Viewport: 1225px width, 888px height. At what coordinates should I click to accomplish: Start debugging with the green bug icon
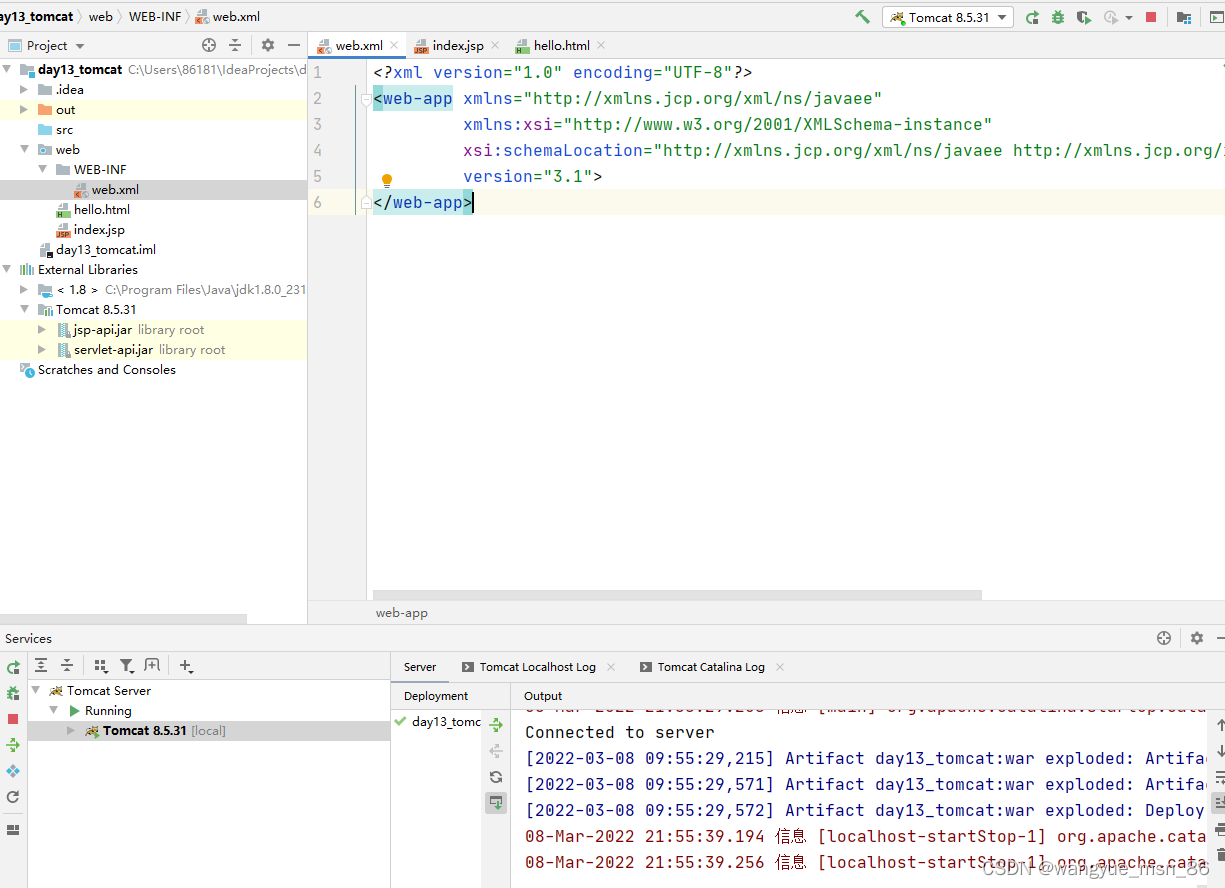pos(1058,17)
